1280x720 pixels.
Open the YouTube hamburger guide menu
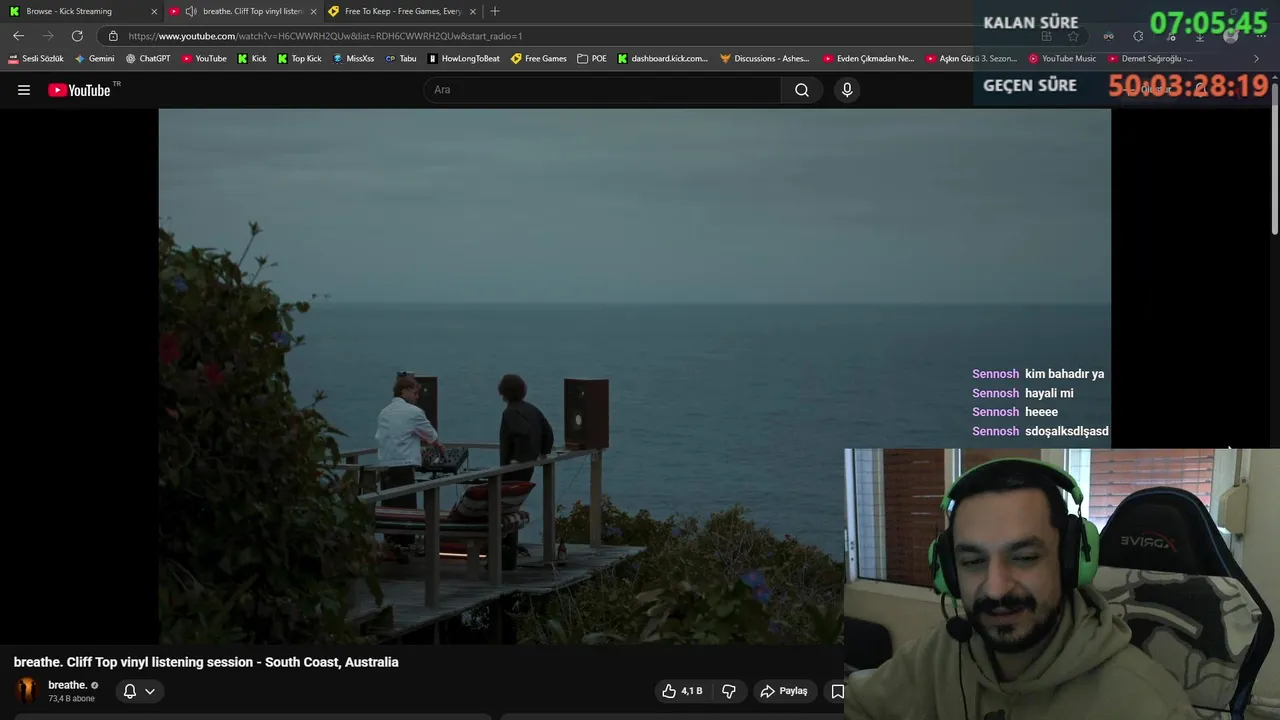(24, 90)
